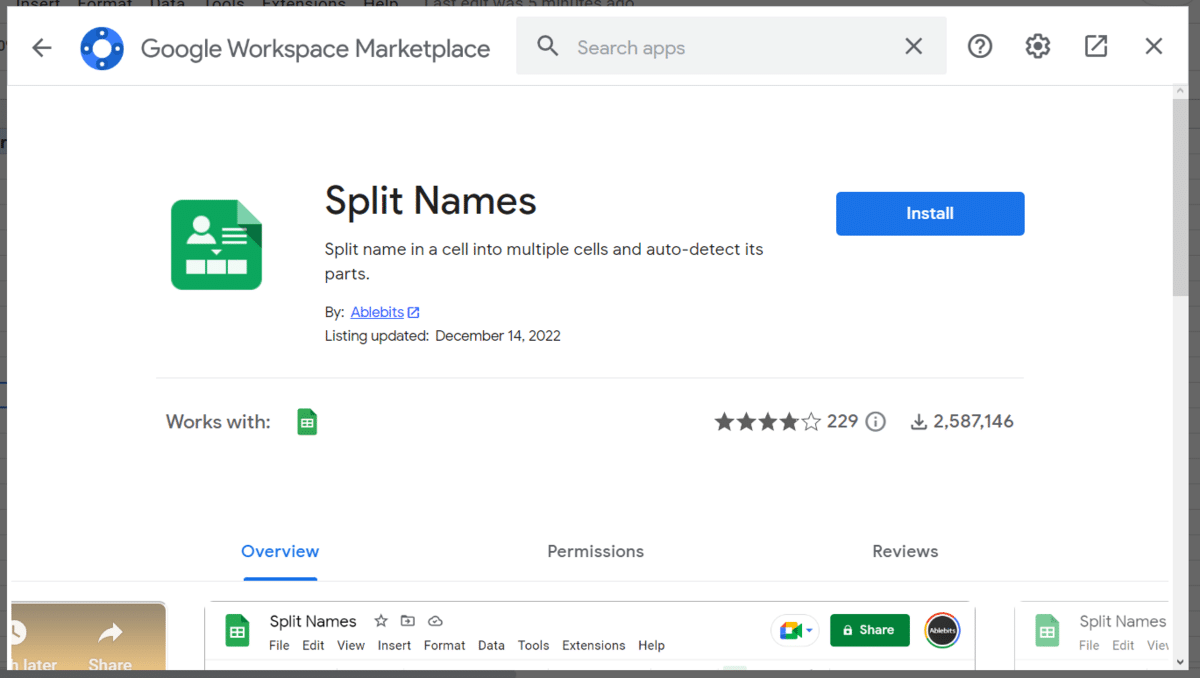Open the Reviews tab
Viewport: 1200px width, 678px height.
[905, 551]
